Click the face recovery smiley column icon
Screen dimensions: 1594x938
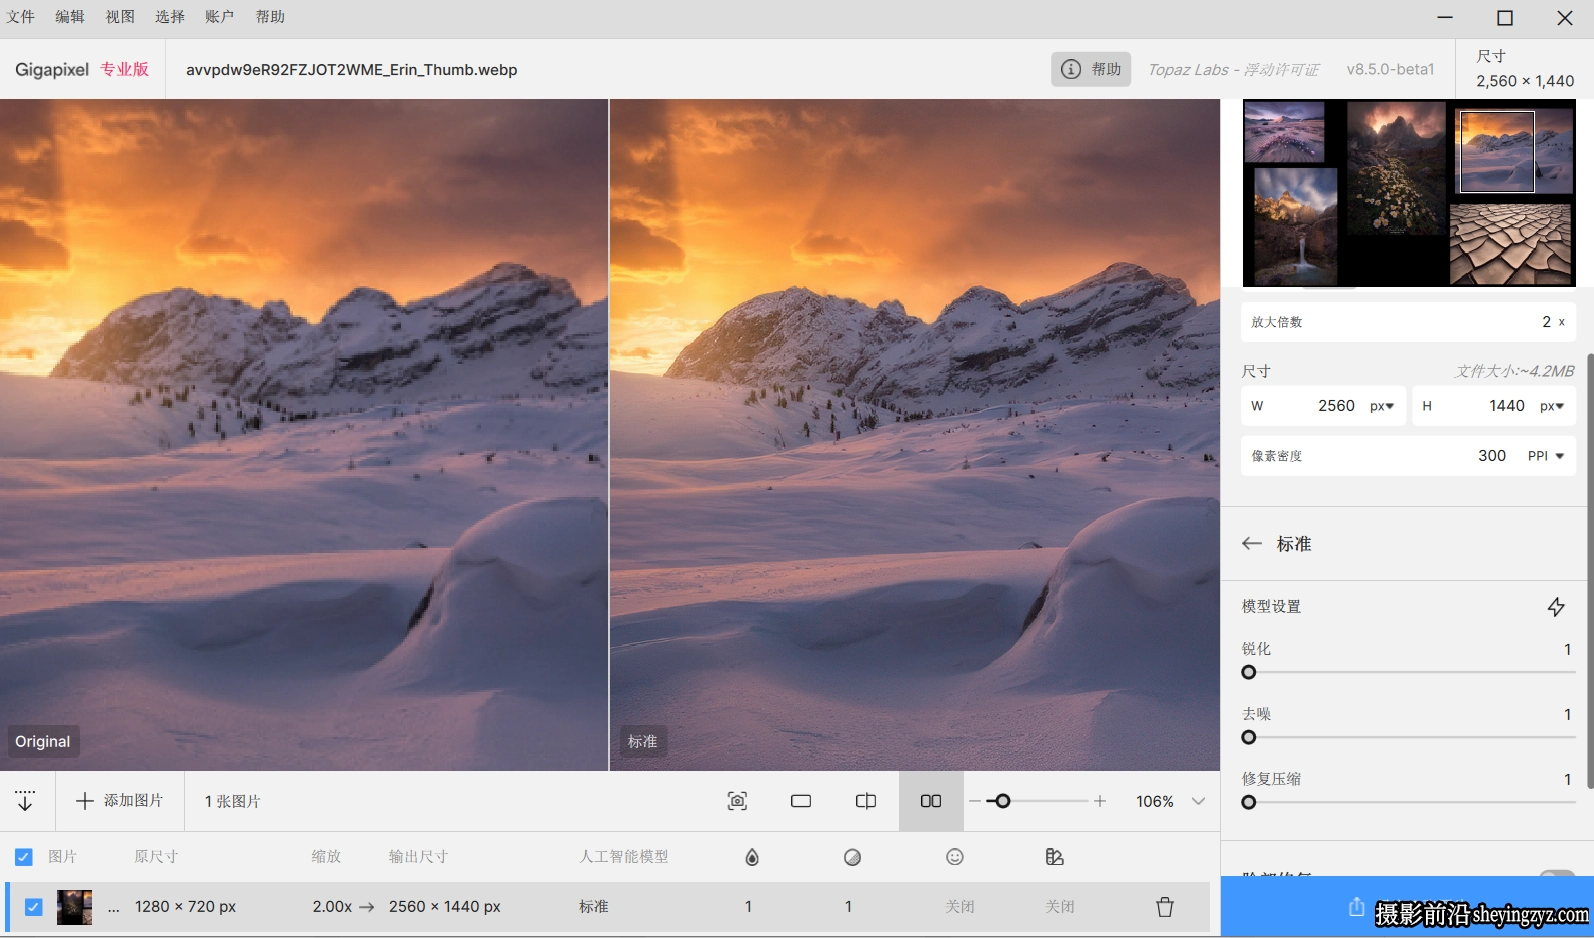955,857
